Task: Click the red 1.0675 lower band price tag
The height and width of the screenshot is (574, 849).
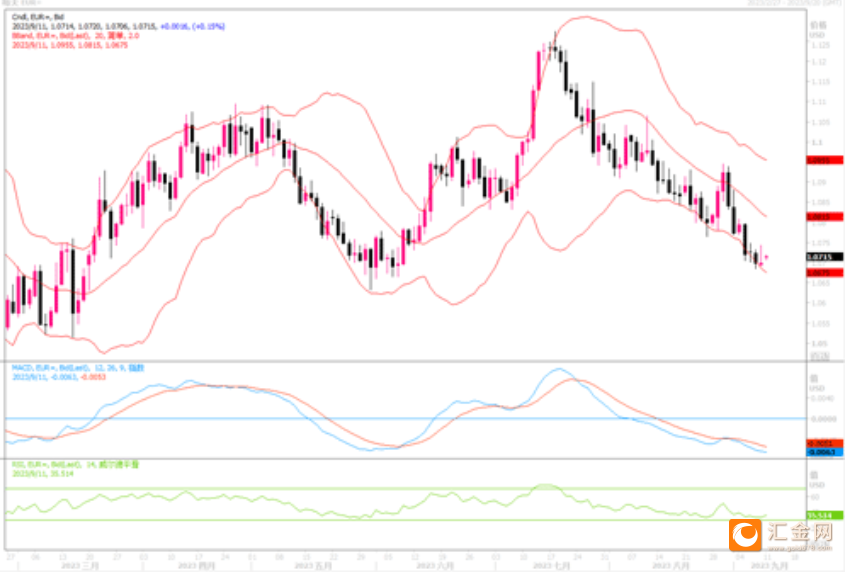Action: 824,273
